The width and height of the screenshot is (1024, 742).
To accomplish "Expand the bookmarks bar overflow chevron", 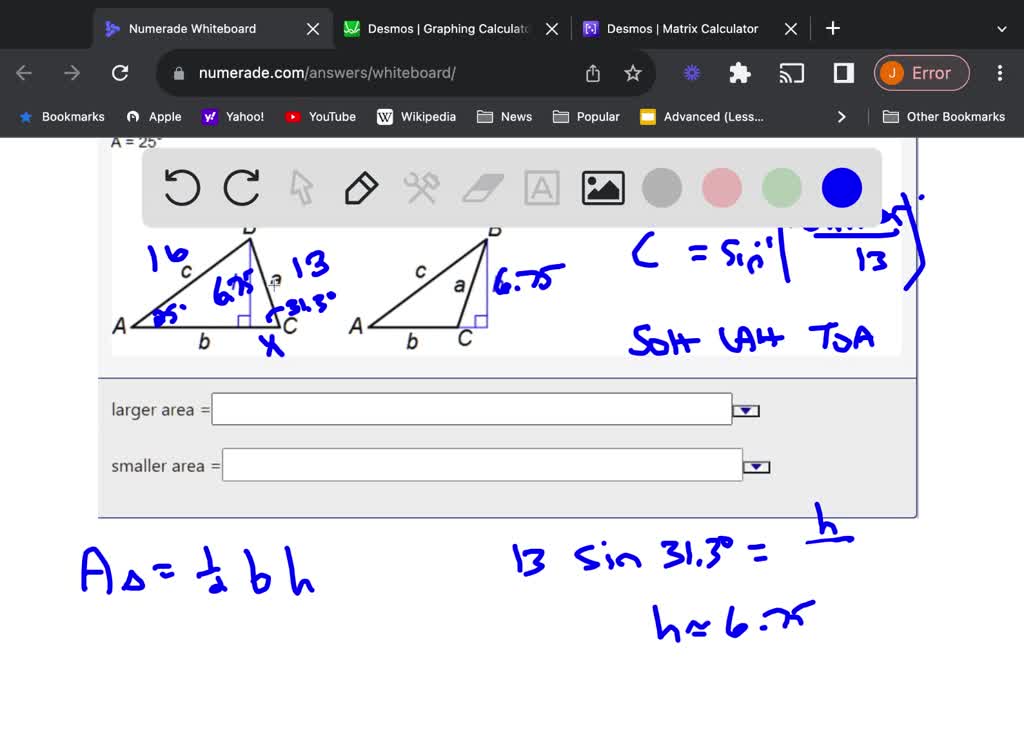I will click(x=842, y=116).
